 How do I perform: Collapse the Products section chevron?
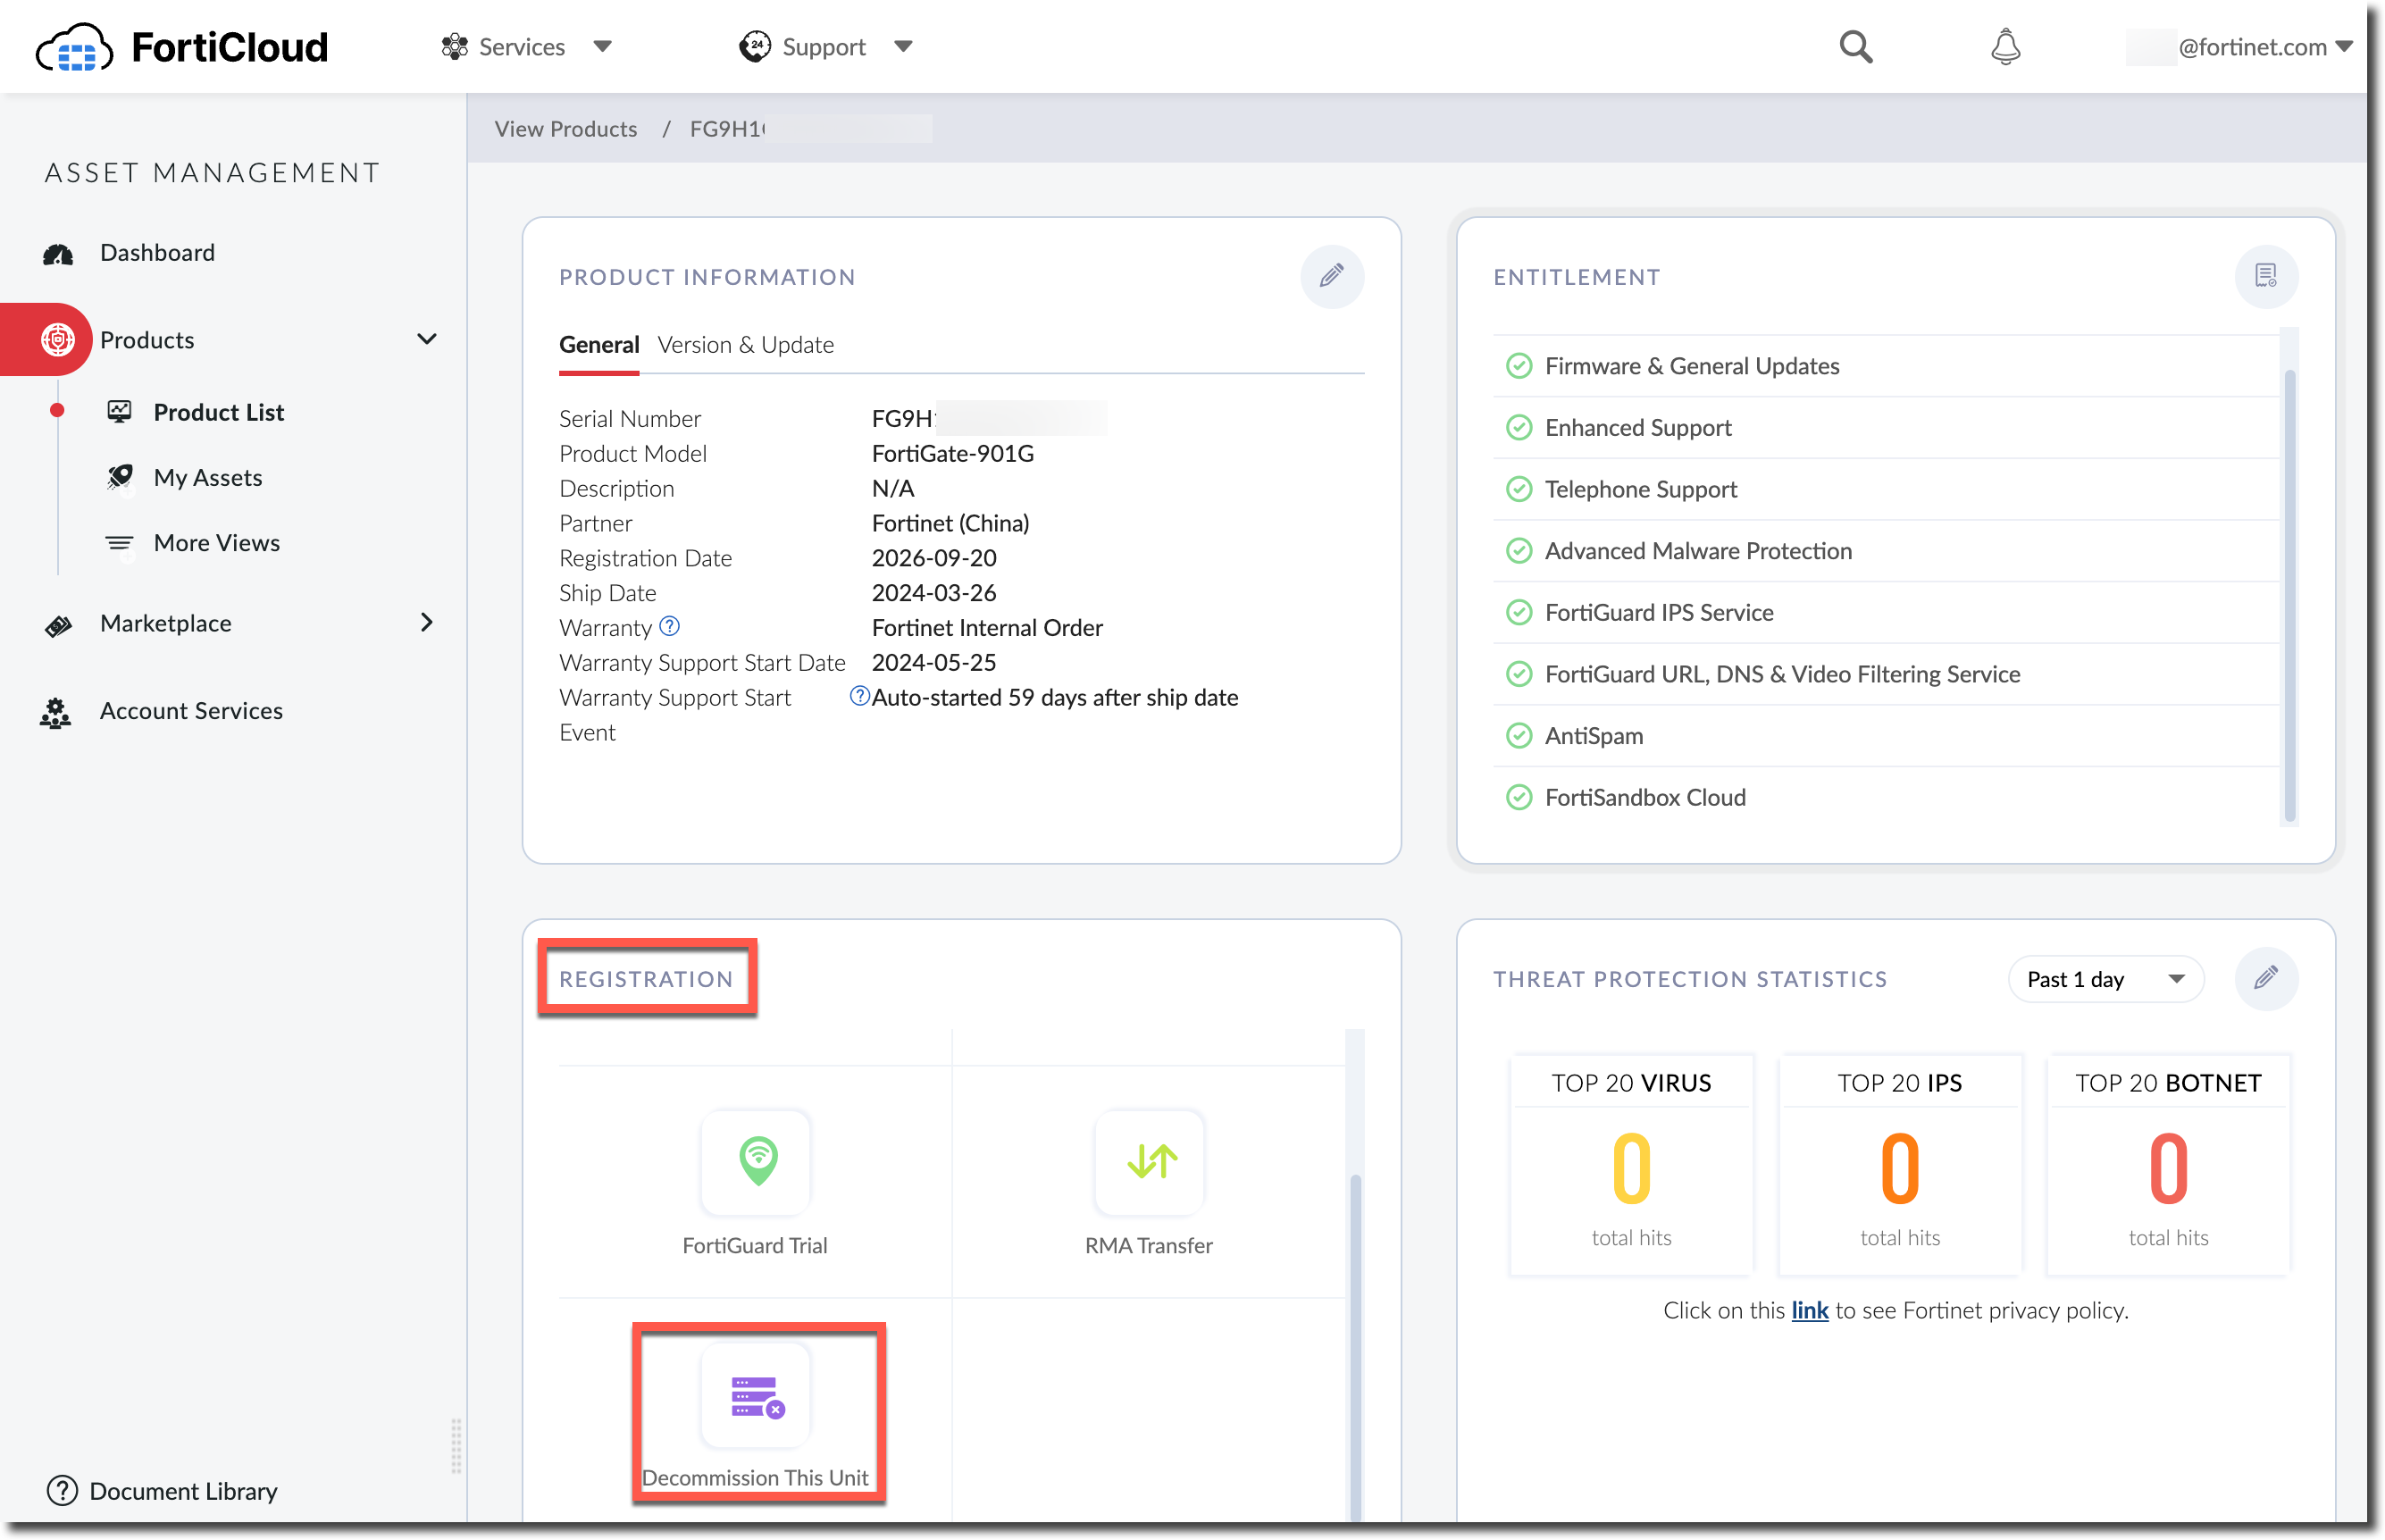click(427, 340)
